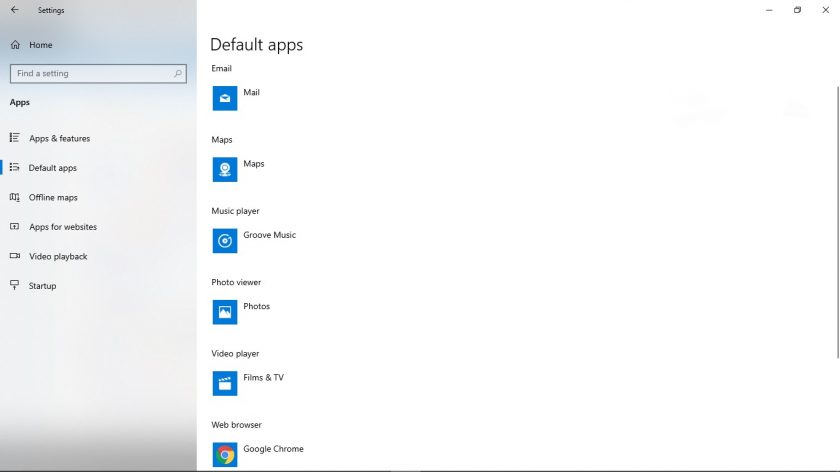The width and height of the screenshot is (840, 472).
Task: Click the Apps category header in sidebar
Action: point(20,102)
